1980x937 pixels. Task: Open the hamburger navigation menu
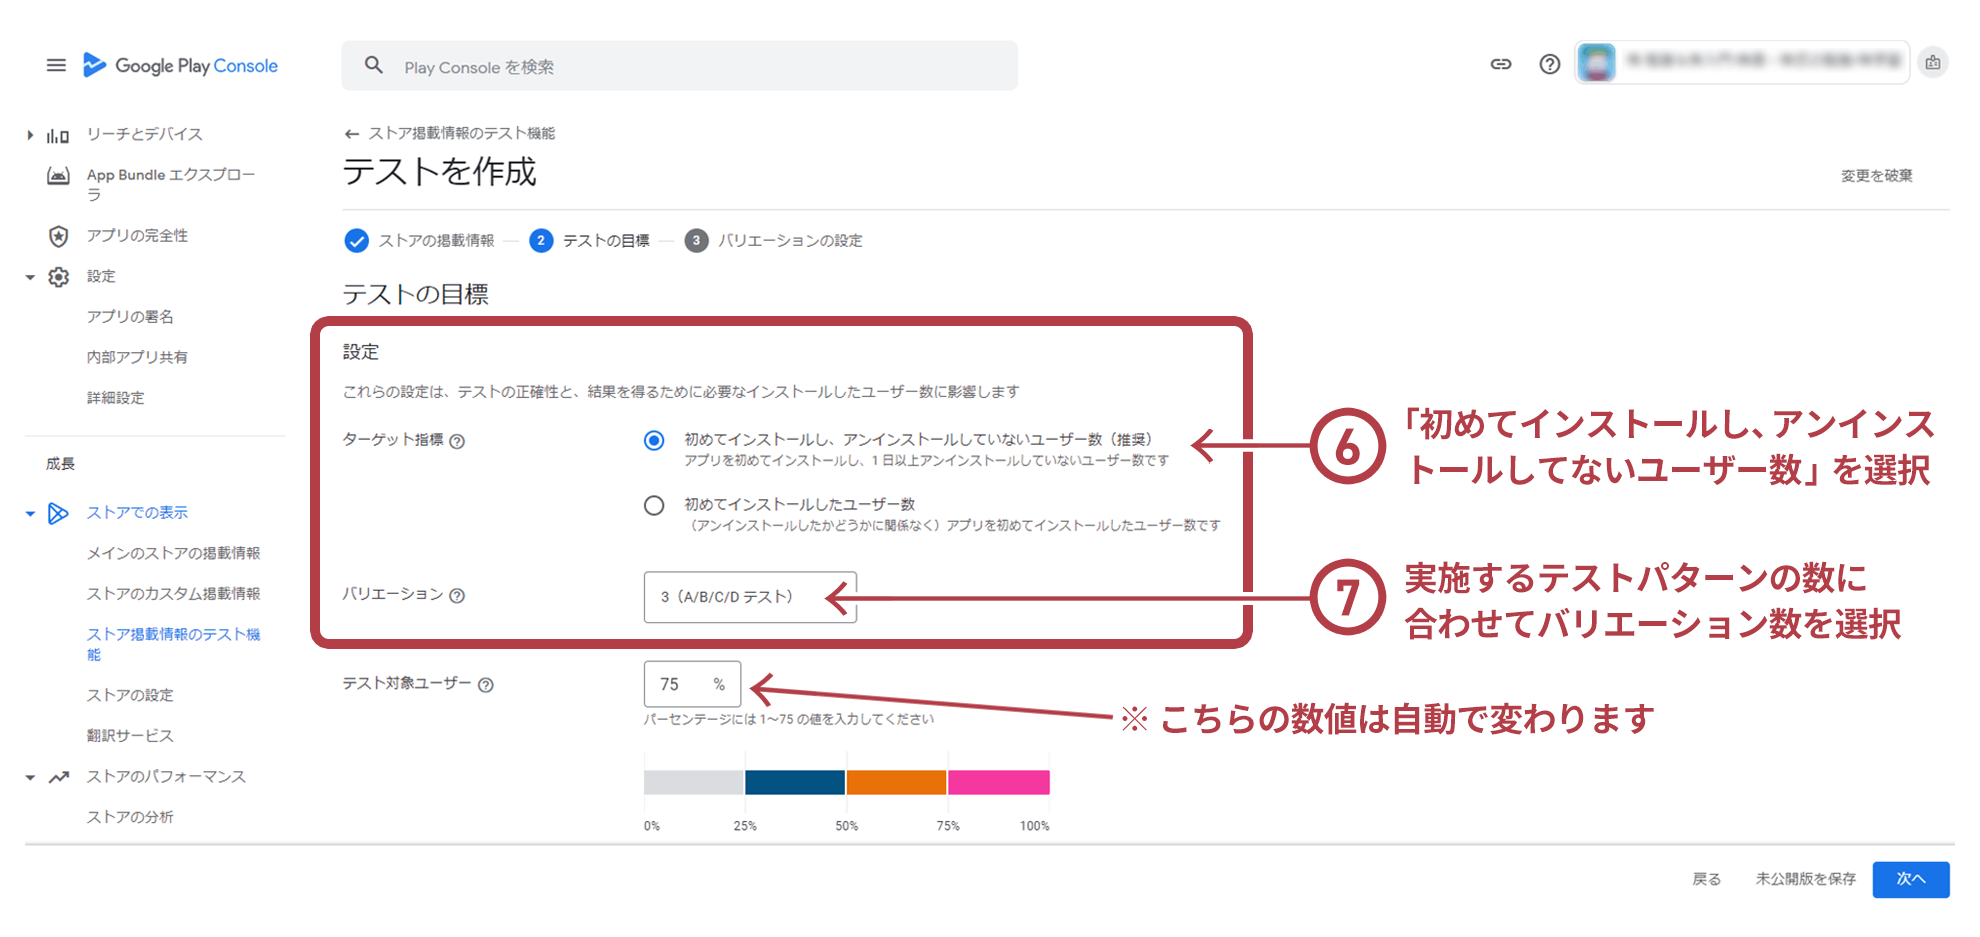[x=56, y=65]
